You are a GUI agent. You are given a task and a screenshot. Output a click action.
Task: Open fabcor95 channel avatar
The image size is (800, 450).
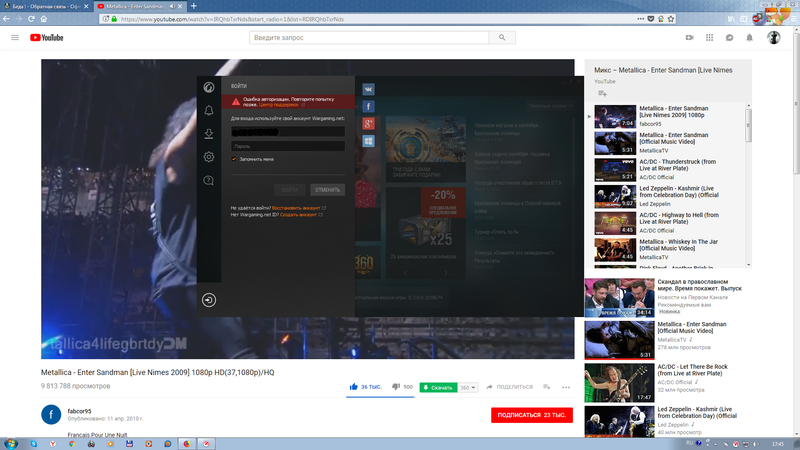51,414
